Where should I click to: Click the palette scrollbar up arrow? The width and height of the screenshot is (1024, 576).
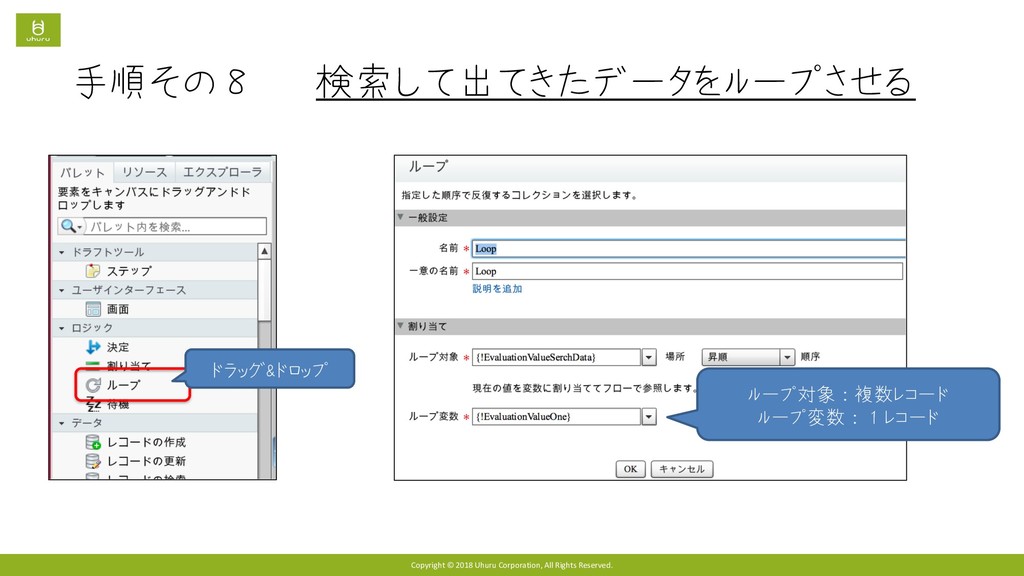[x=264, y=251]
